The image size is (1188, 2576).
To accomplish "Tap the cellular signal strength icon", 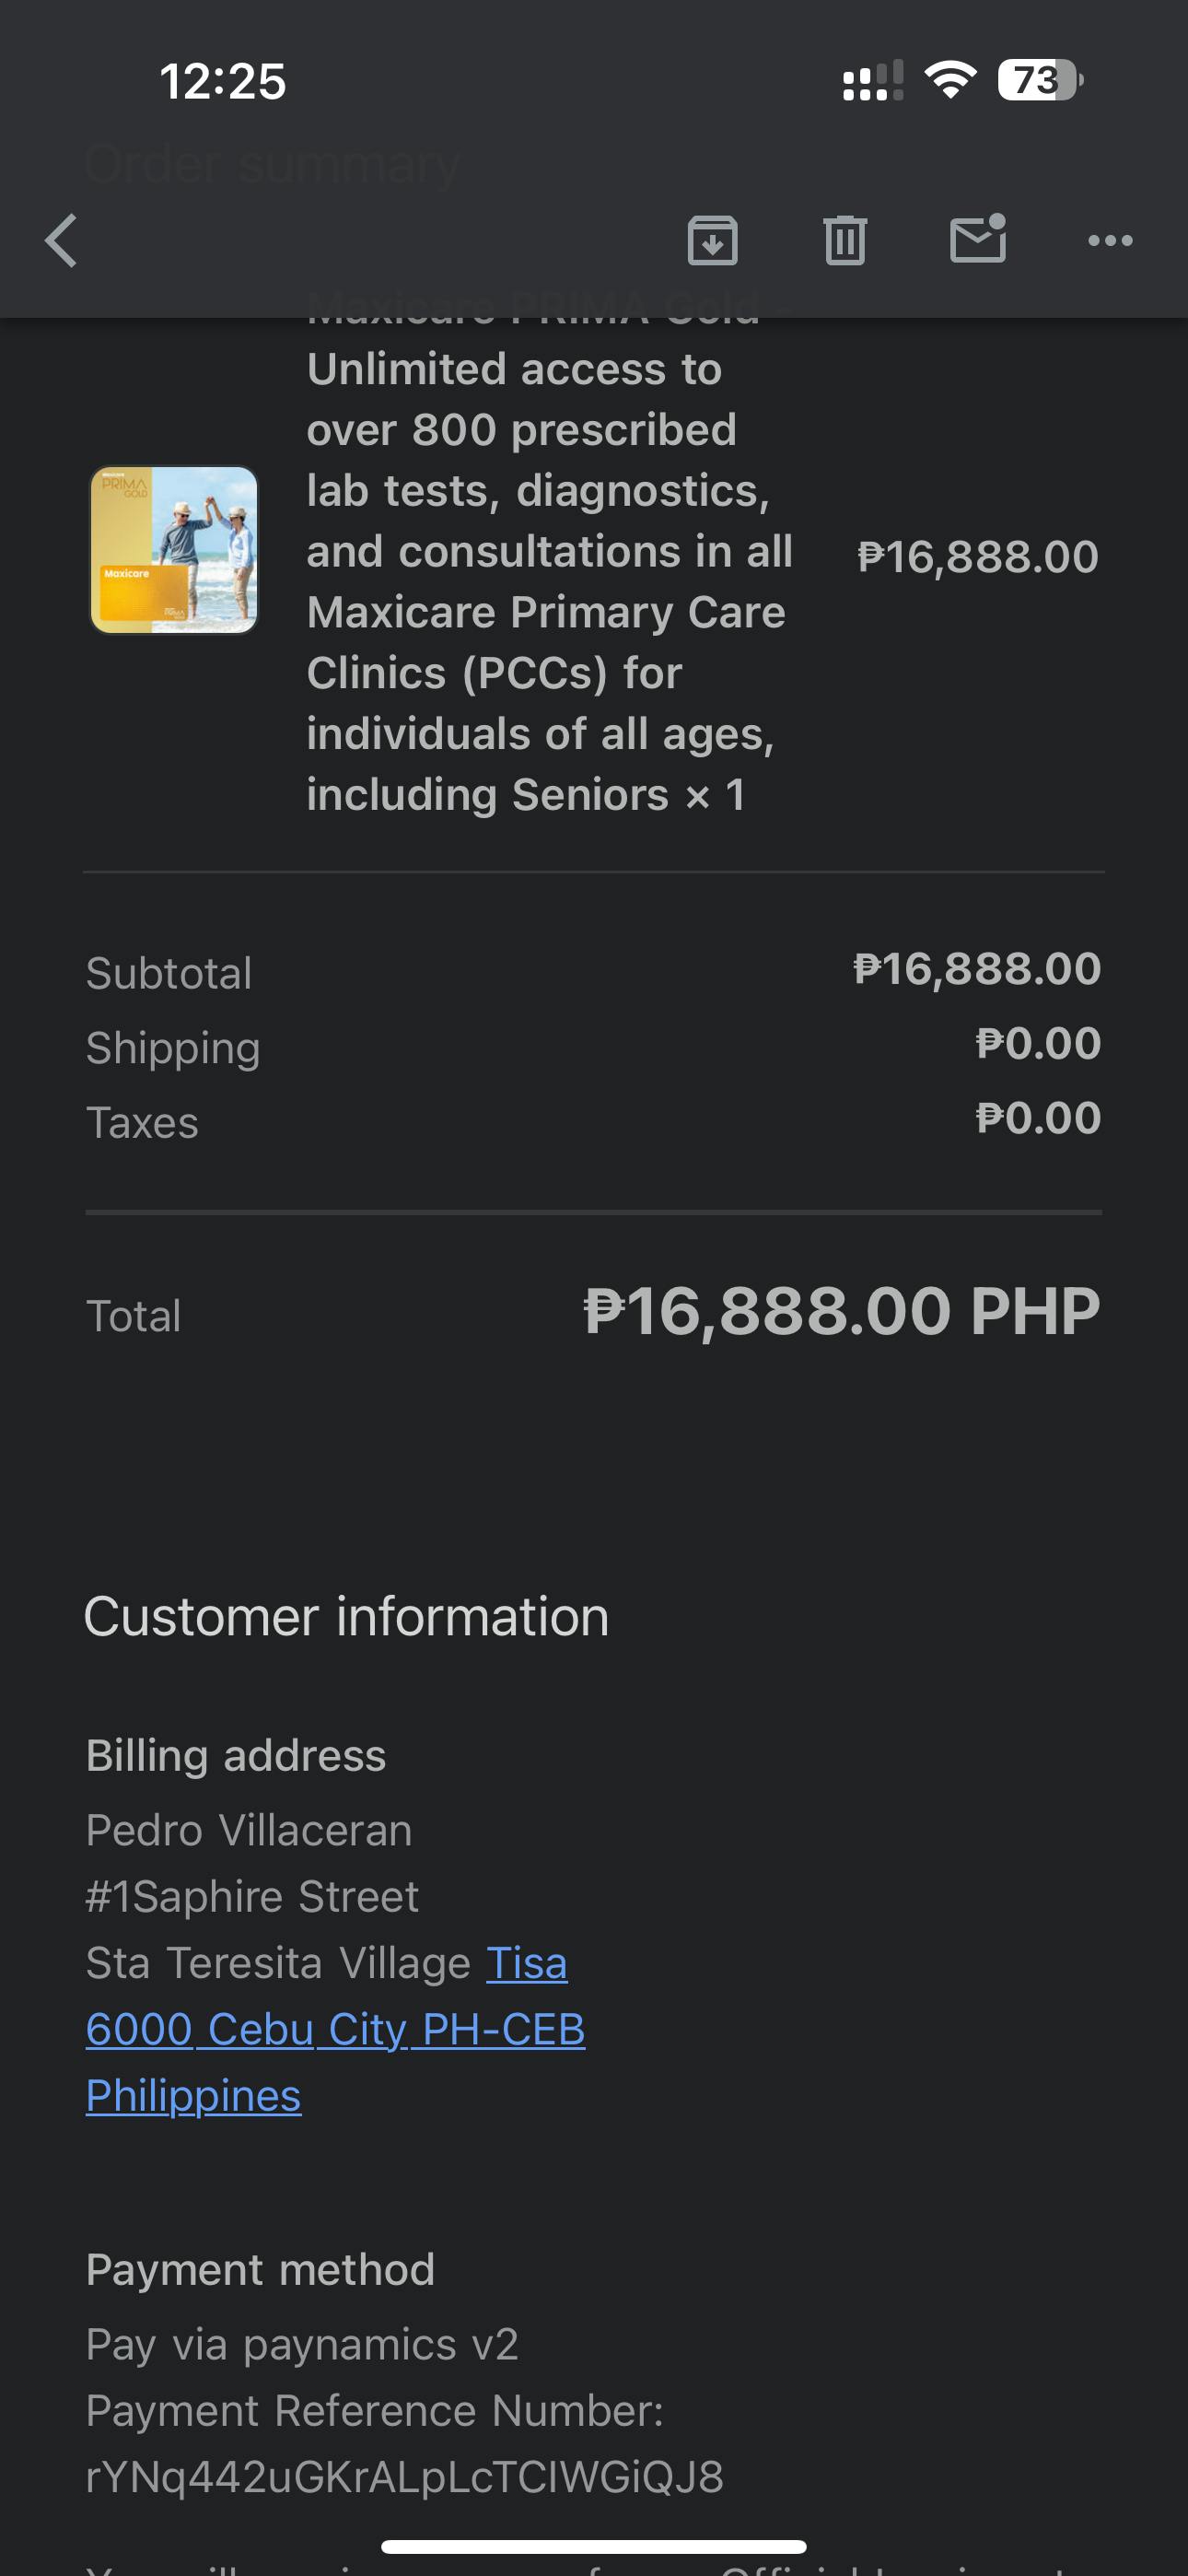I will (873, 81).
